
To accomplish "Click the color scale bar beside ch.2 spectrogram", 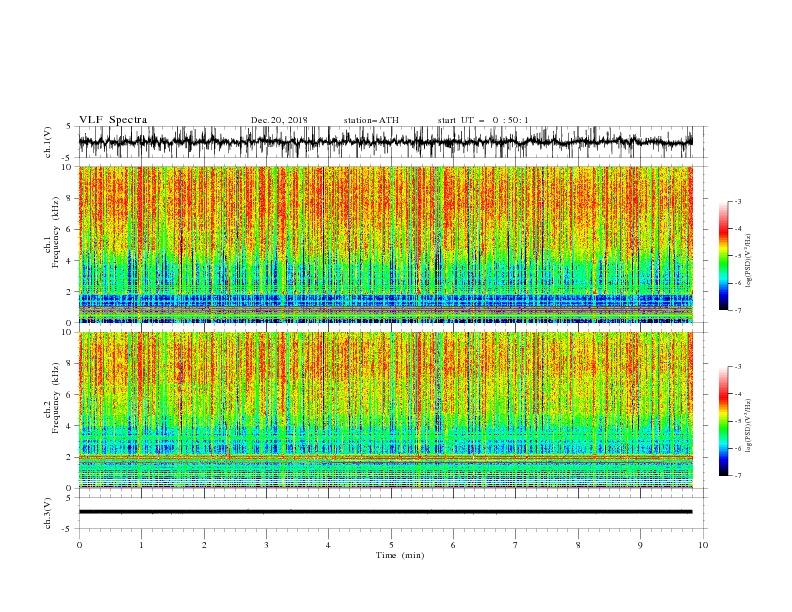I will (723, 421).
